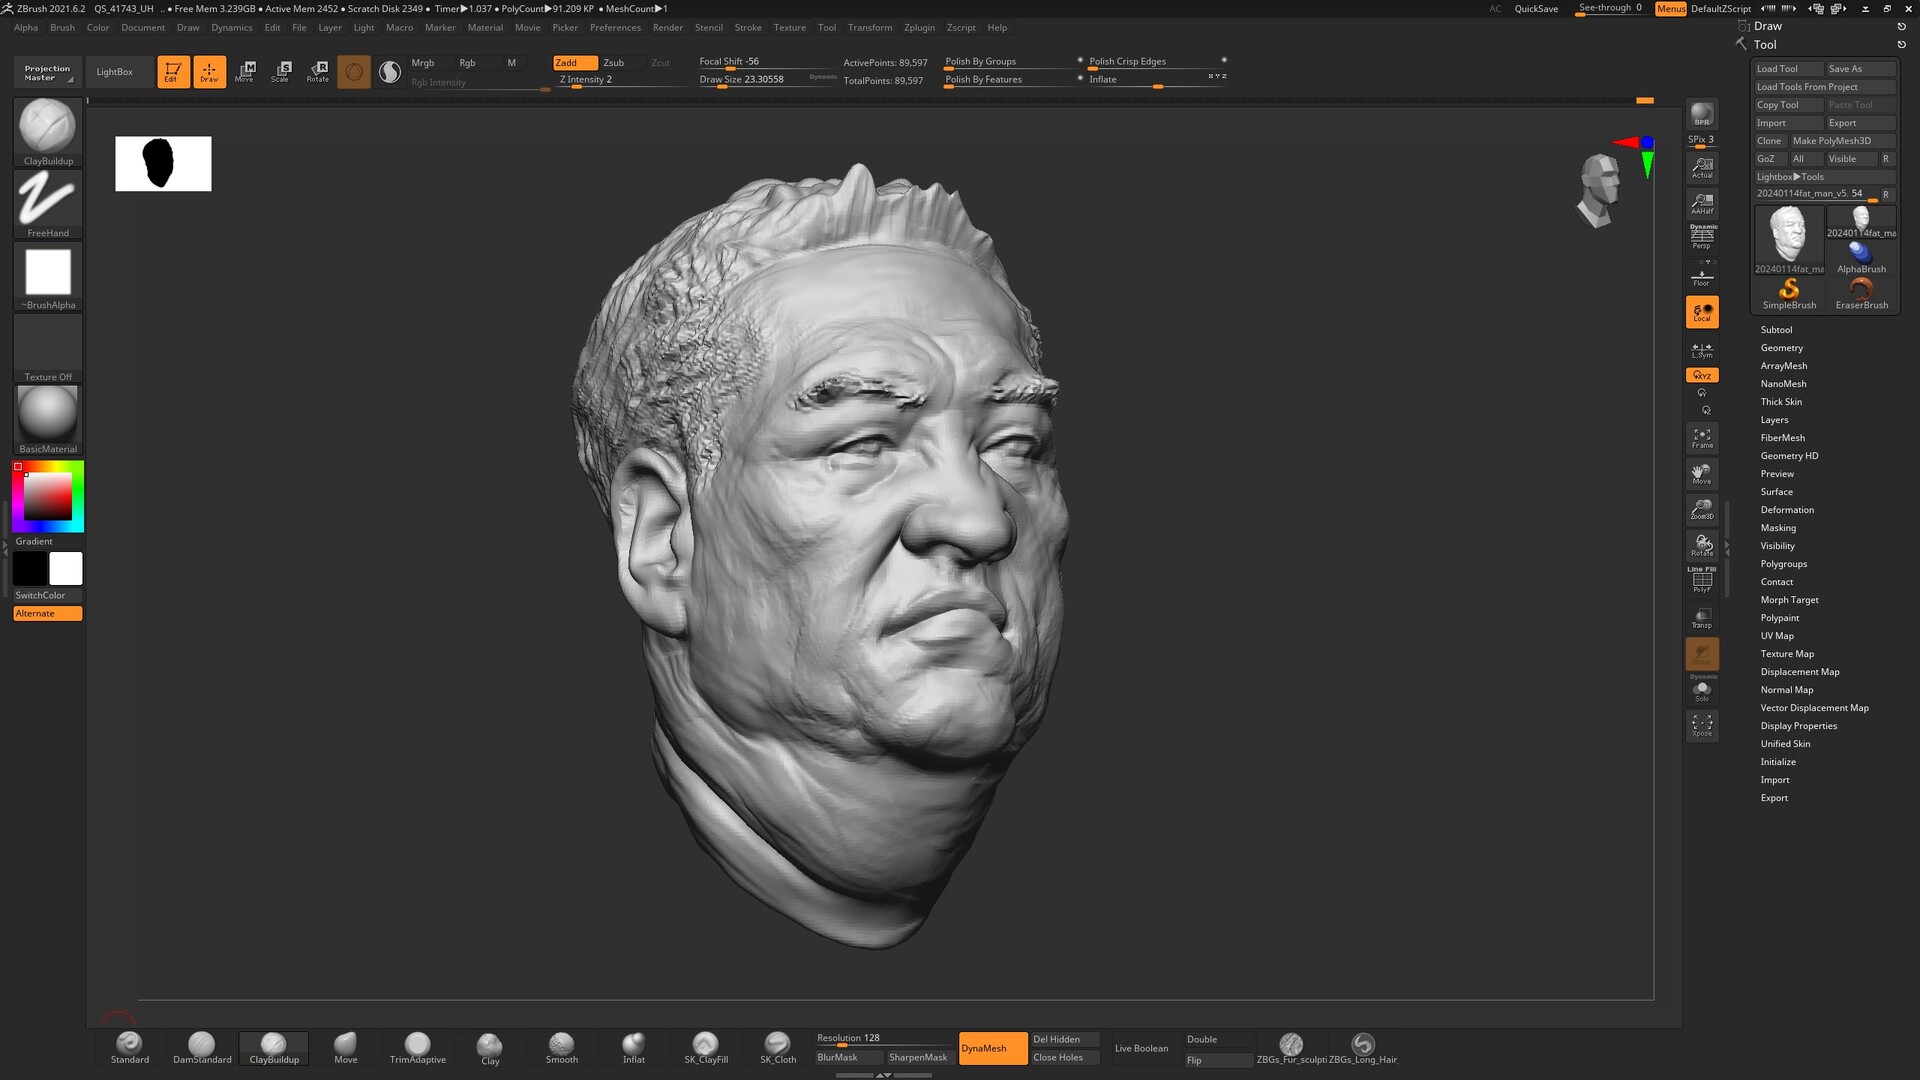
Task: Expand the Subtool section
Action: tap(1776, 329)
